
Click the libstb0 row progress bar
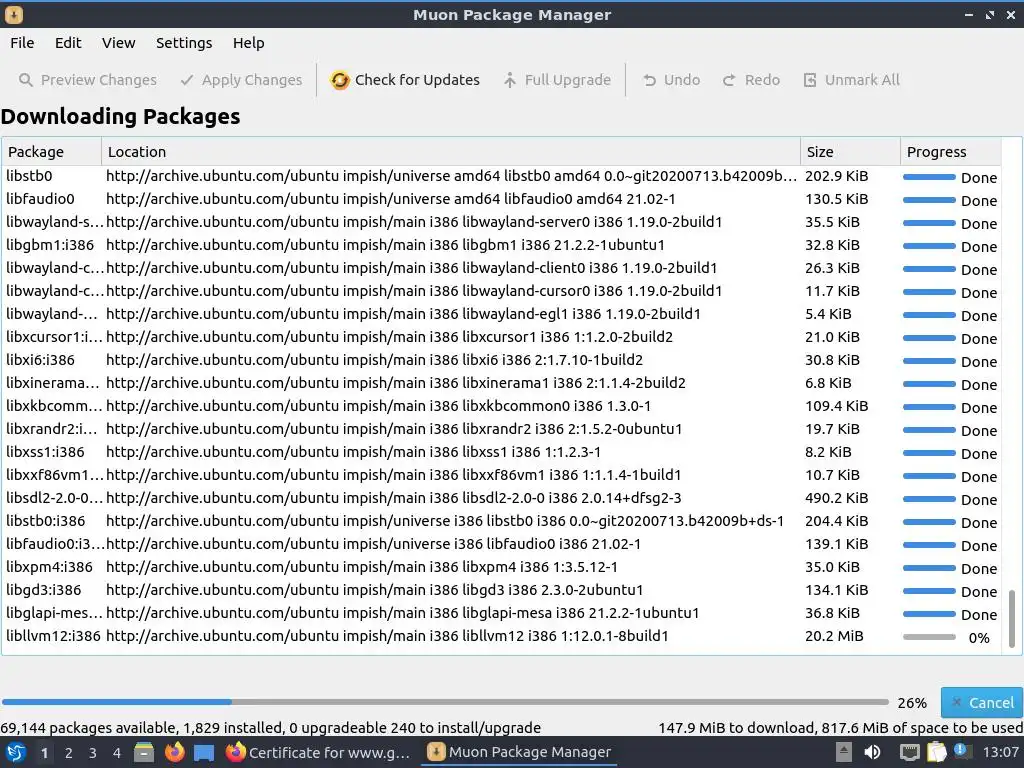tap(929, 177)
